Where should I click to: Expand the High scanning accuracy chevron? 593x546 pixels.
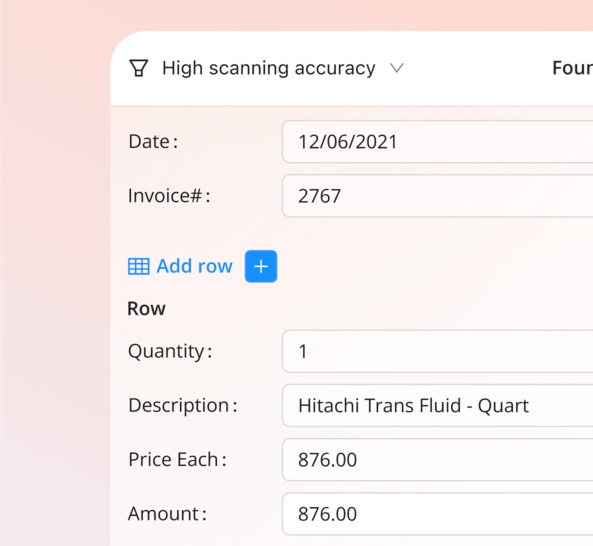[397, 68]
